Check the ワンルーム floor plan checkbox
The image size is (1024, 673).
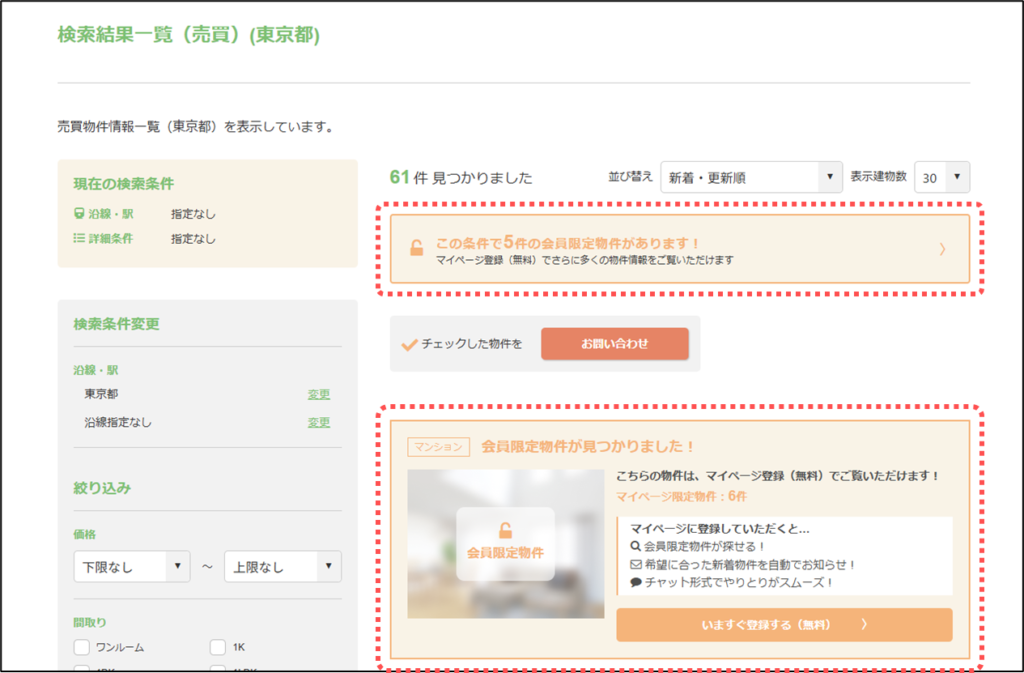tap(82, 647)
